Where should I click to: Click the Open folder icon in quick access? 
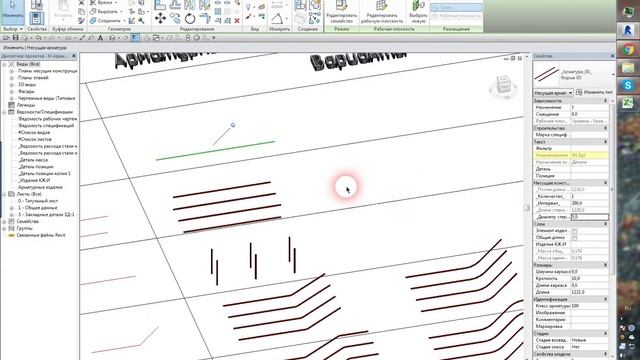pyautogui.click(x=6, y=38)
